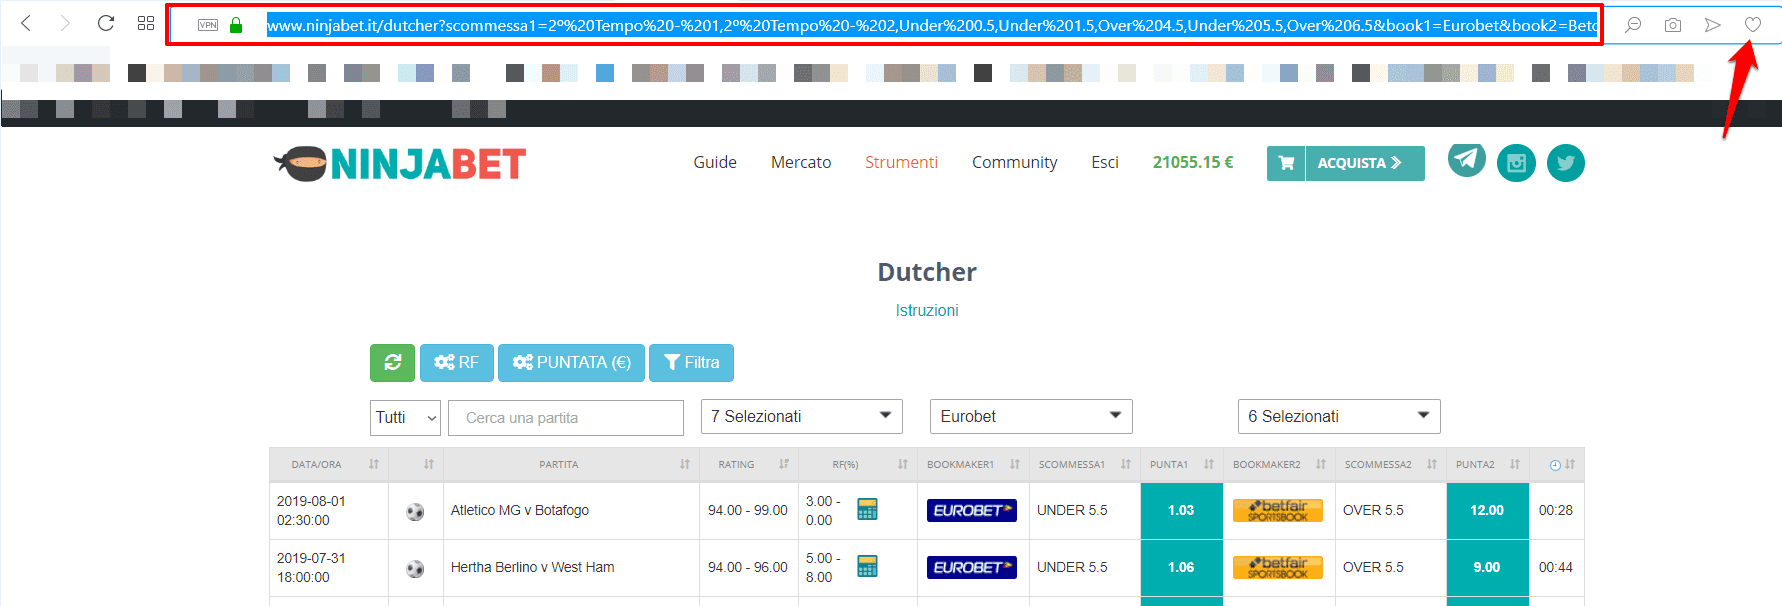Open the Twitter icon link
Viewport: 1782px width, 606px height.
(1565, 163)
